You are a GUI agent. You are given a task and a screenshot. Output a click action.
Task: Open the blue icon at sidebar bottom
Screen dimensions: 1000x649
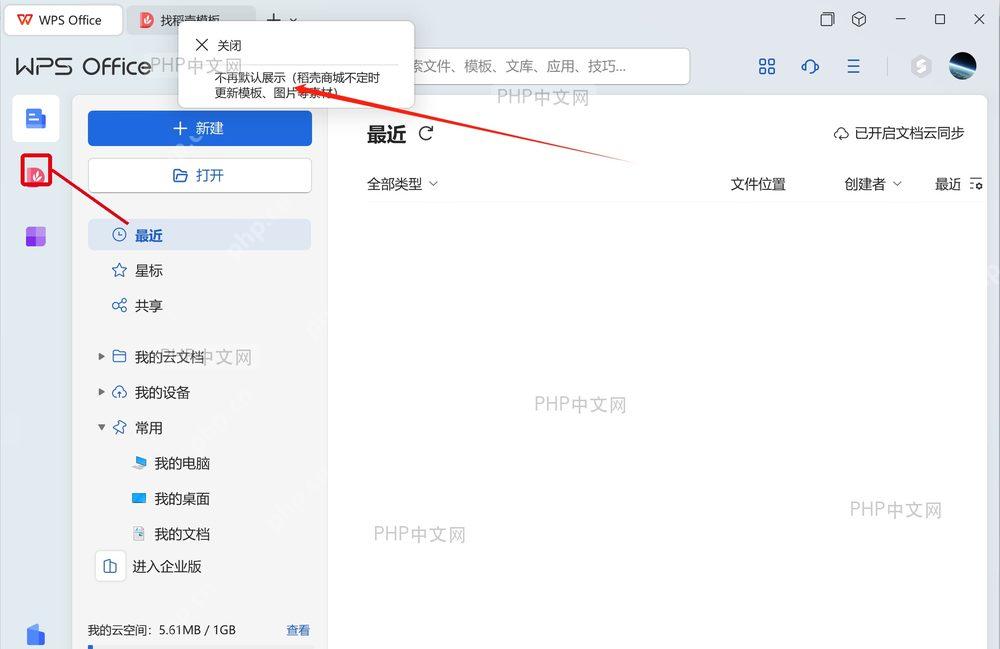(36, 634)
